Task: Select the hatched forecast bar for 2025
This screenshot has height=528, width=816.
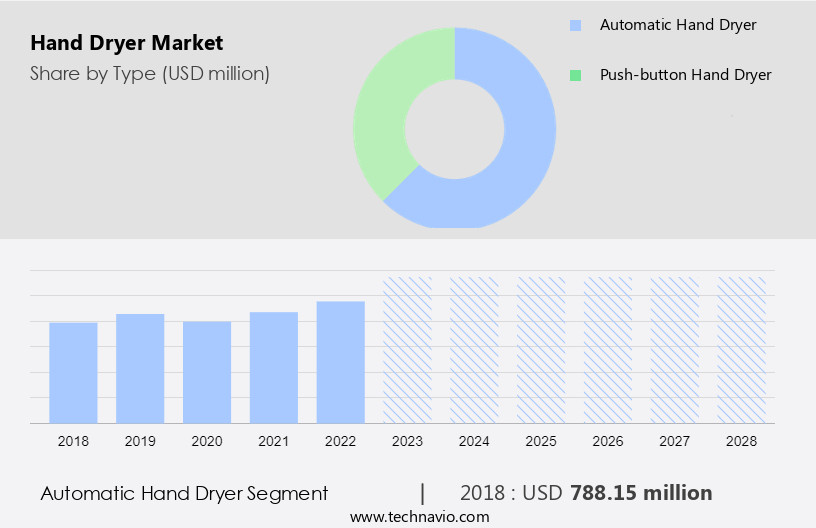Action: [541, 349]
